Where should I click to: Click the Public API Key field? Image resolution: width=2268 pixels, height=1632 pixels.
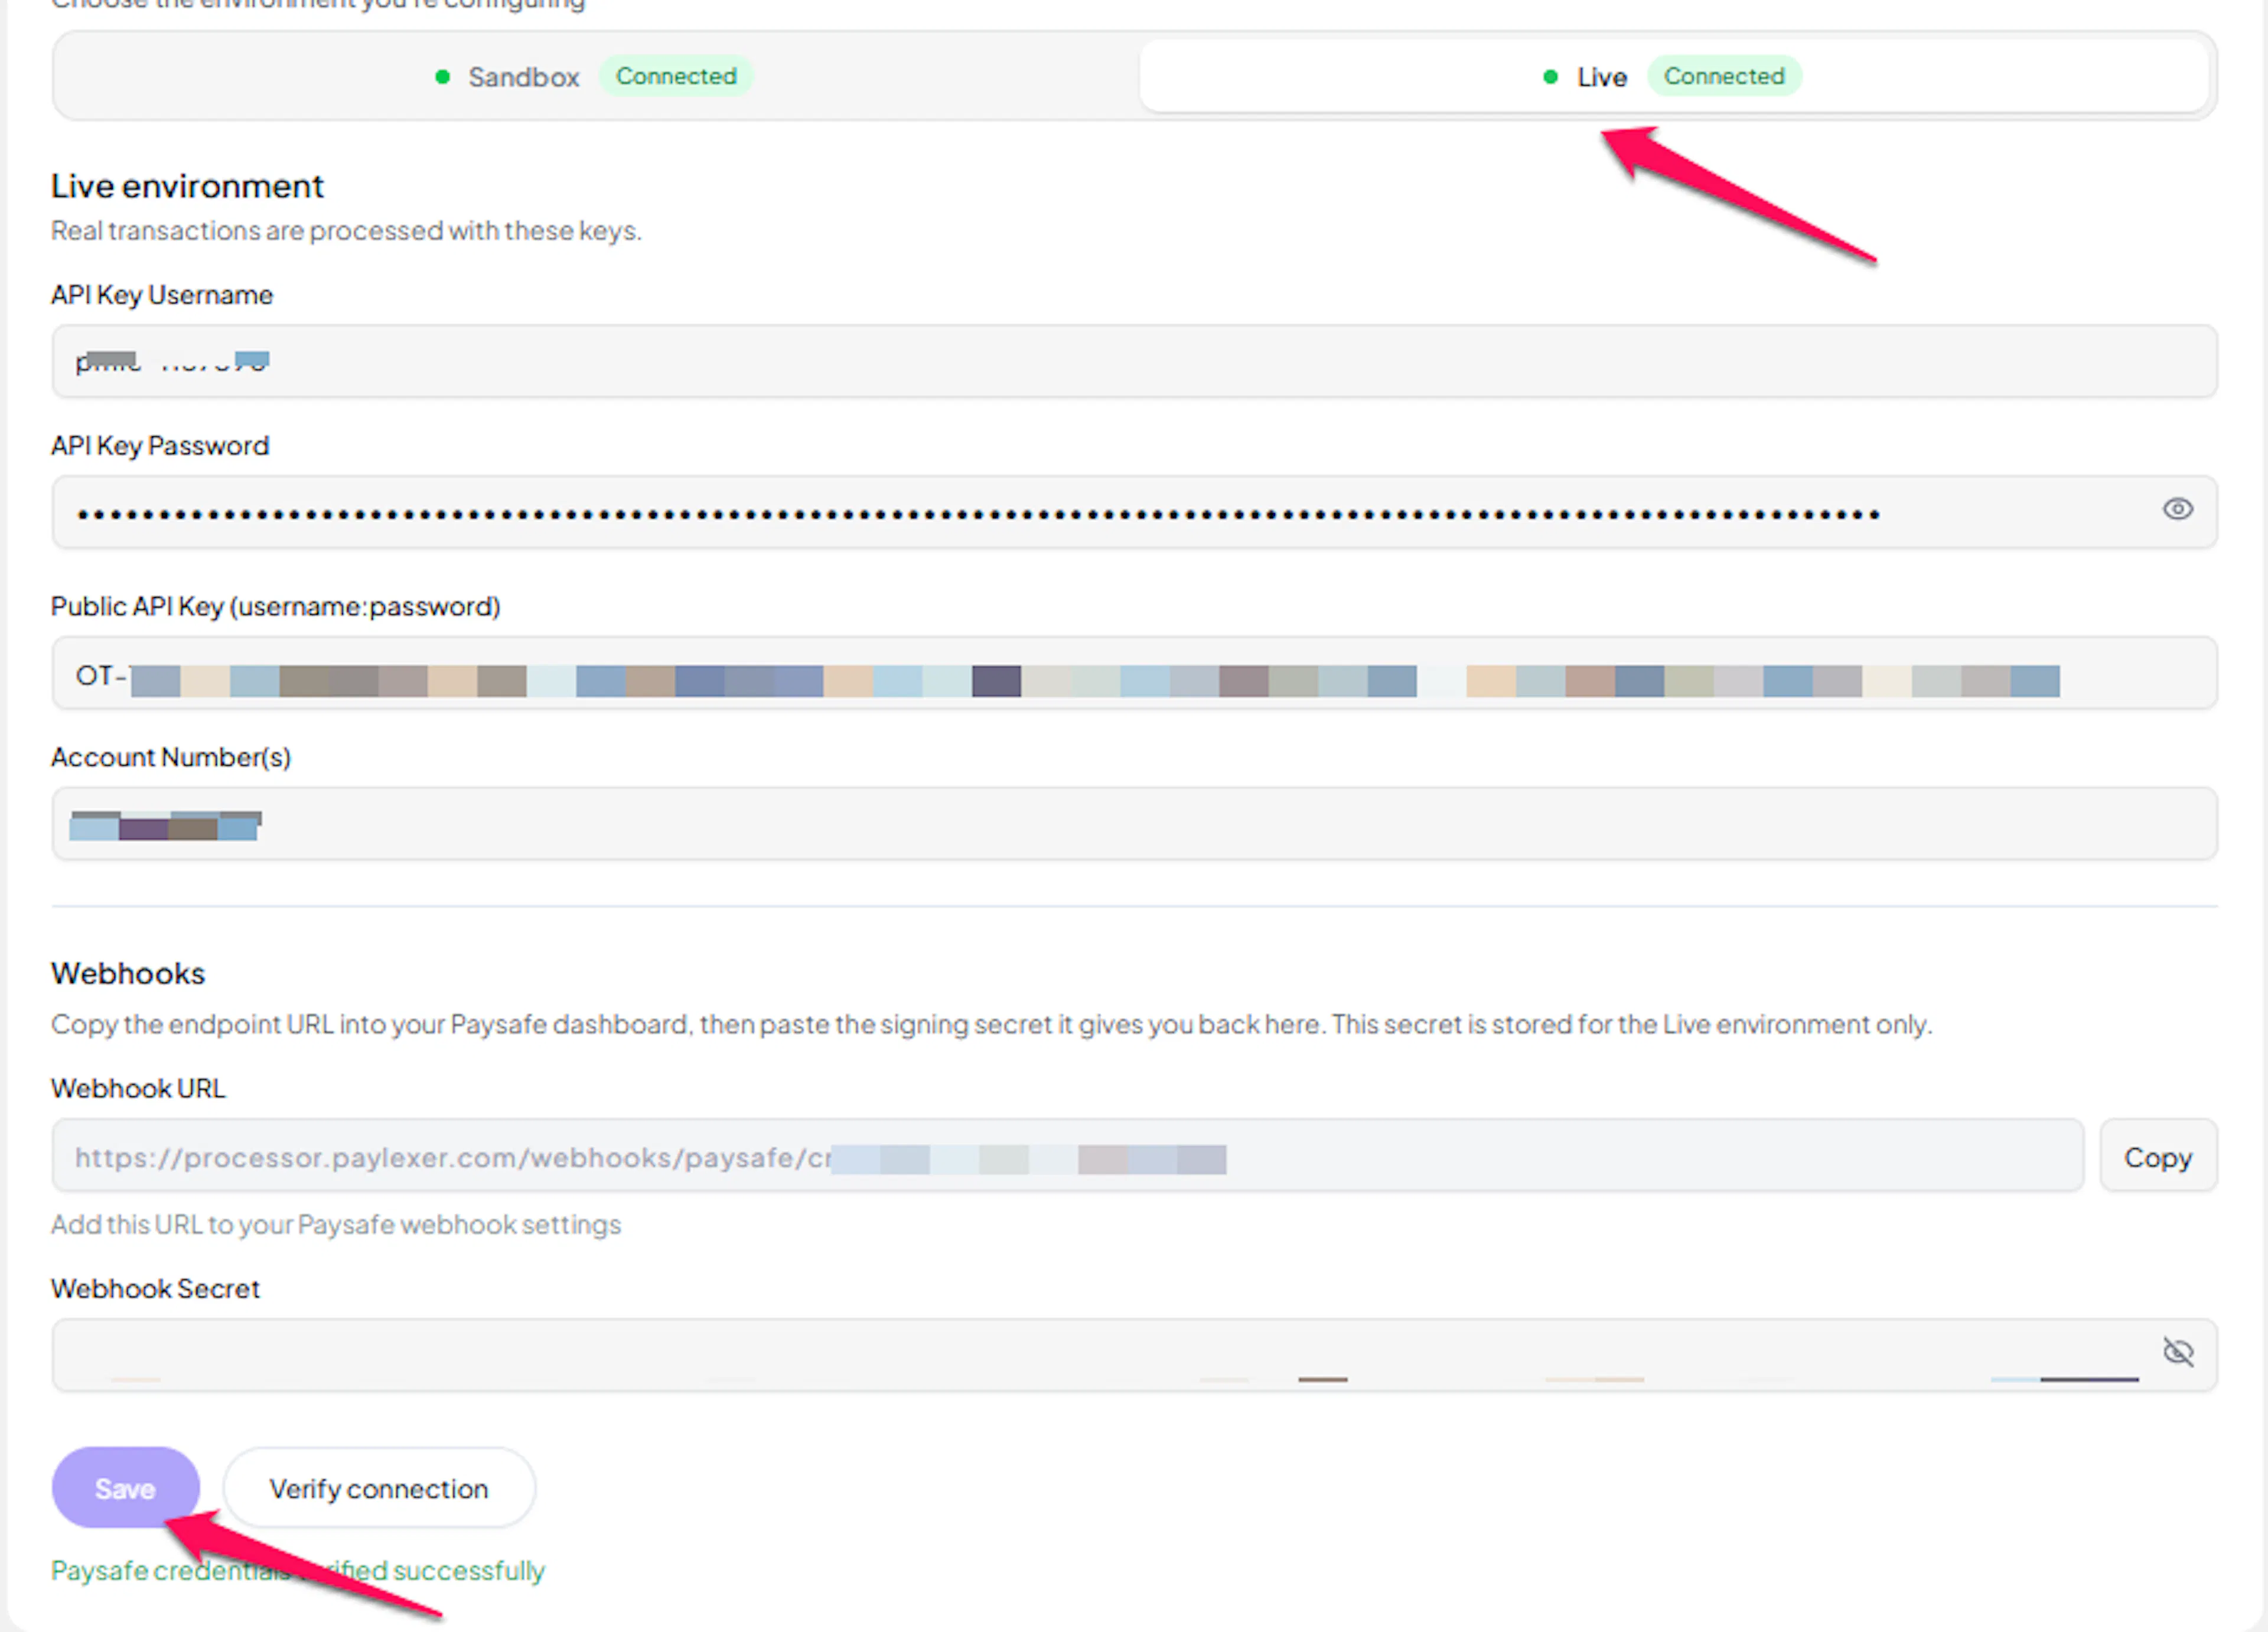(1134, 673)
